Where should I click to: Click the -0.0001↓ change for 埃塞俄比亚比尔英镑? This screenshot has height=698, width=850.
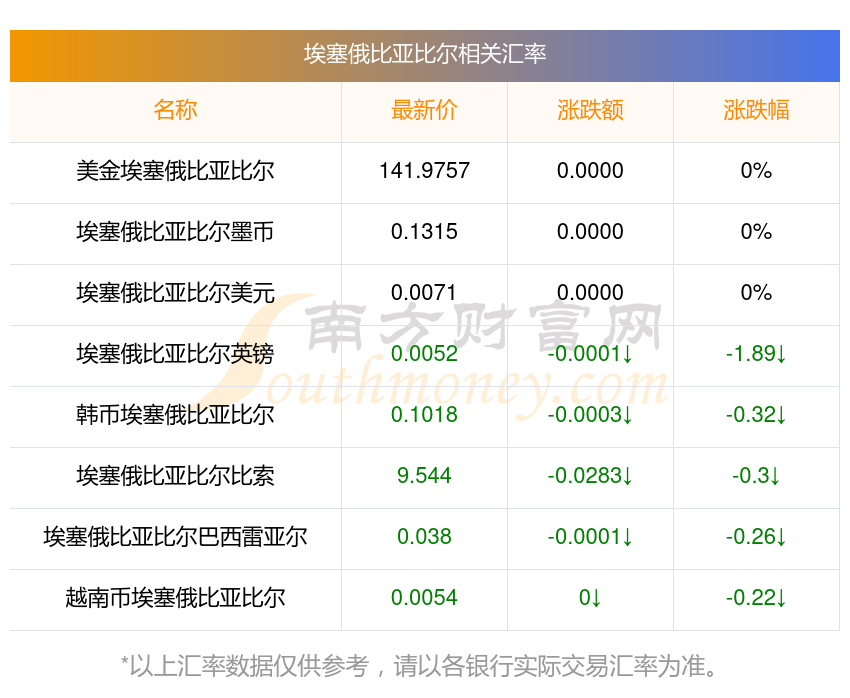point(590,354)
